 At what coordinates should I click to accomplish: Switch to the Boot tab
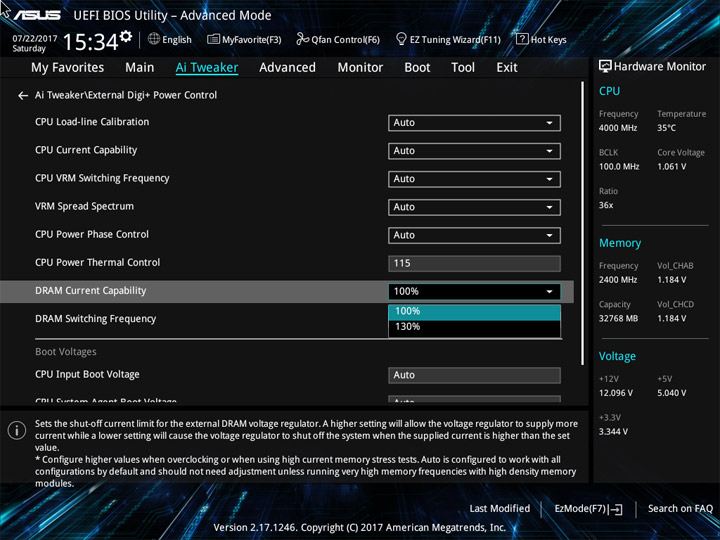[x=417, y=68]
